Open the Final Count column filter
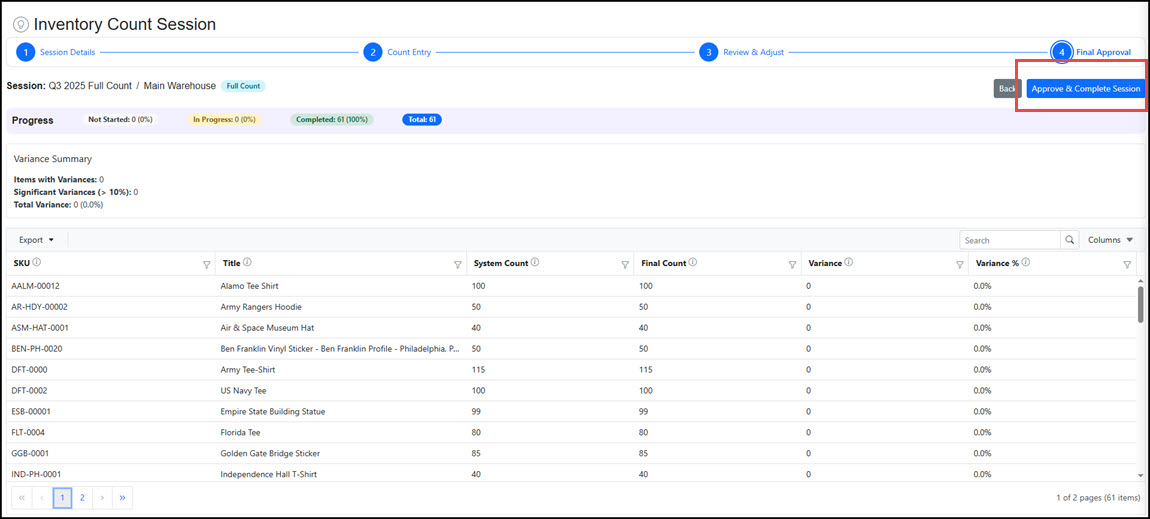This screenshot has height=519, width=1150. point(792,265)
